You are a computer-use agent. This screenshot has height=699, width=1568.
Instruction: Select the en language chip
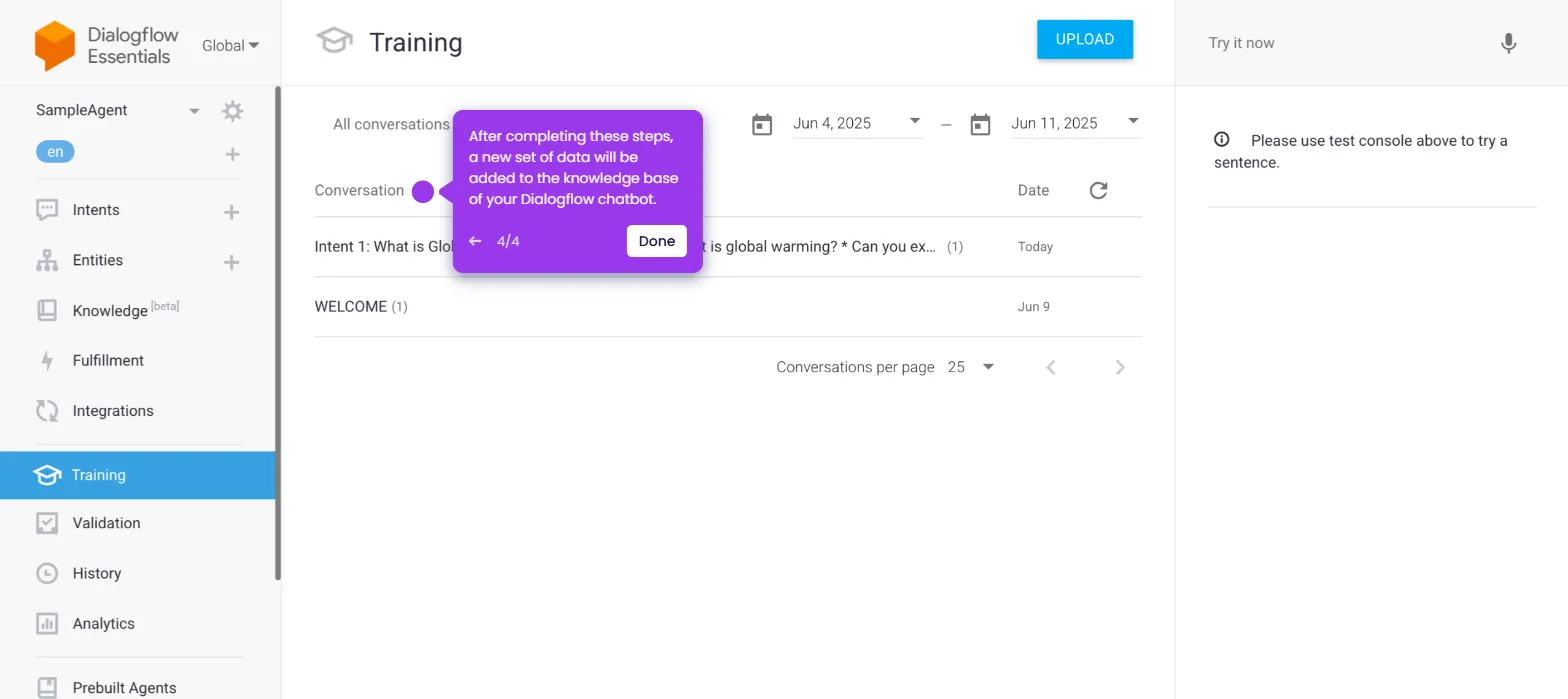tap(55, 152)
